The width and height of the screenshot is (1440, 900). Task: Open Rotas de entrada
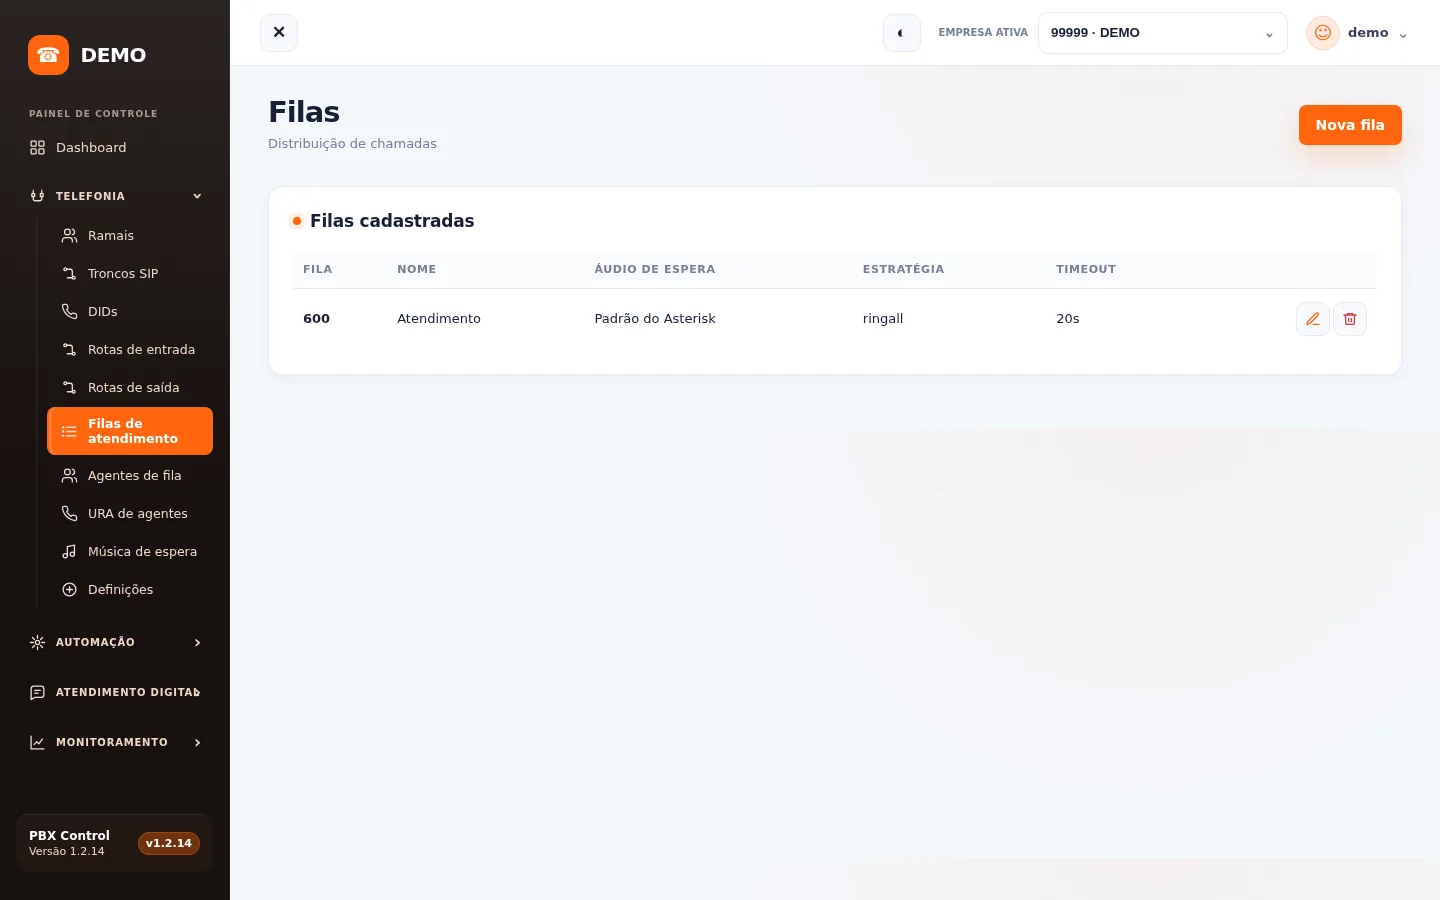[x=130, y=350]
